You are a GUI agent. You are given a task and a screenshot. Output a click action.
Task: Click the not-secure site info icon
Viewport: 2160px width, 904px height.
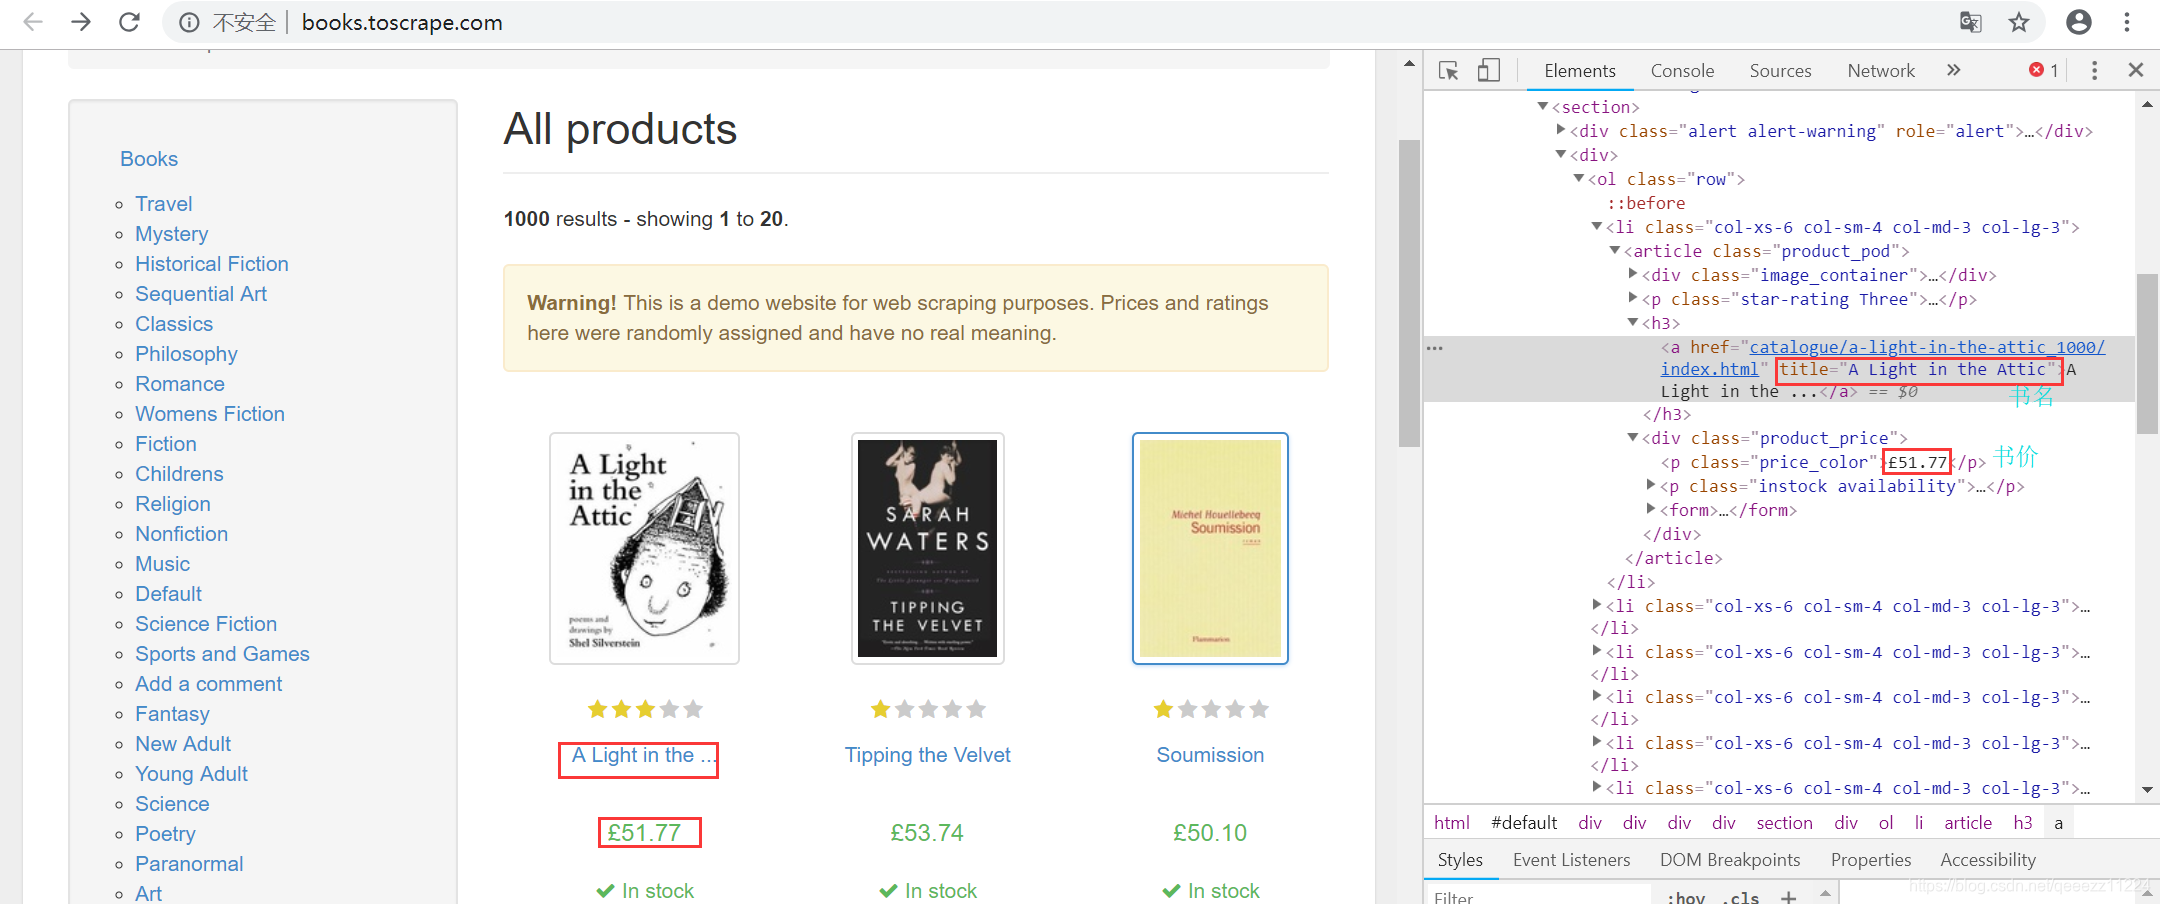[x=189, y=22]
